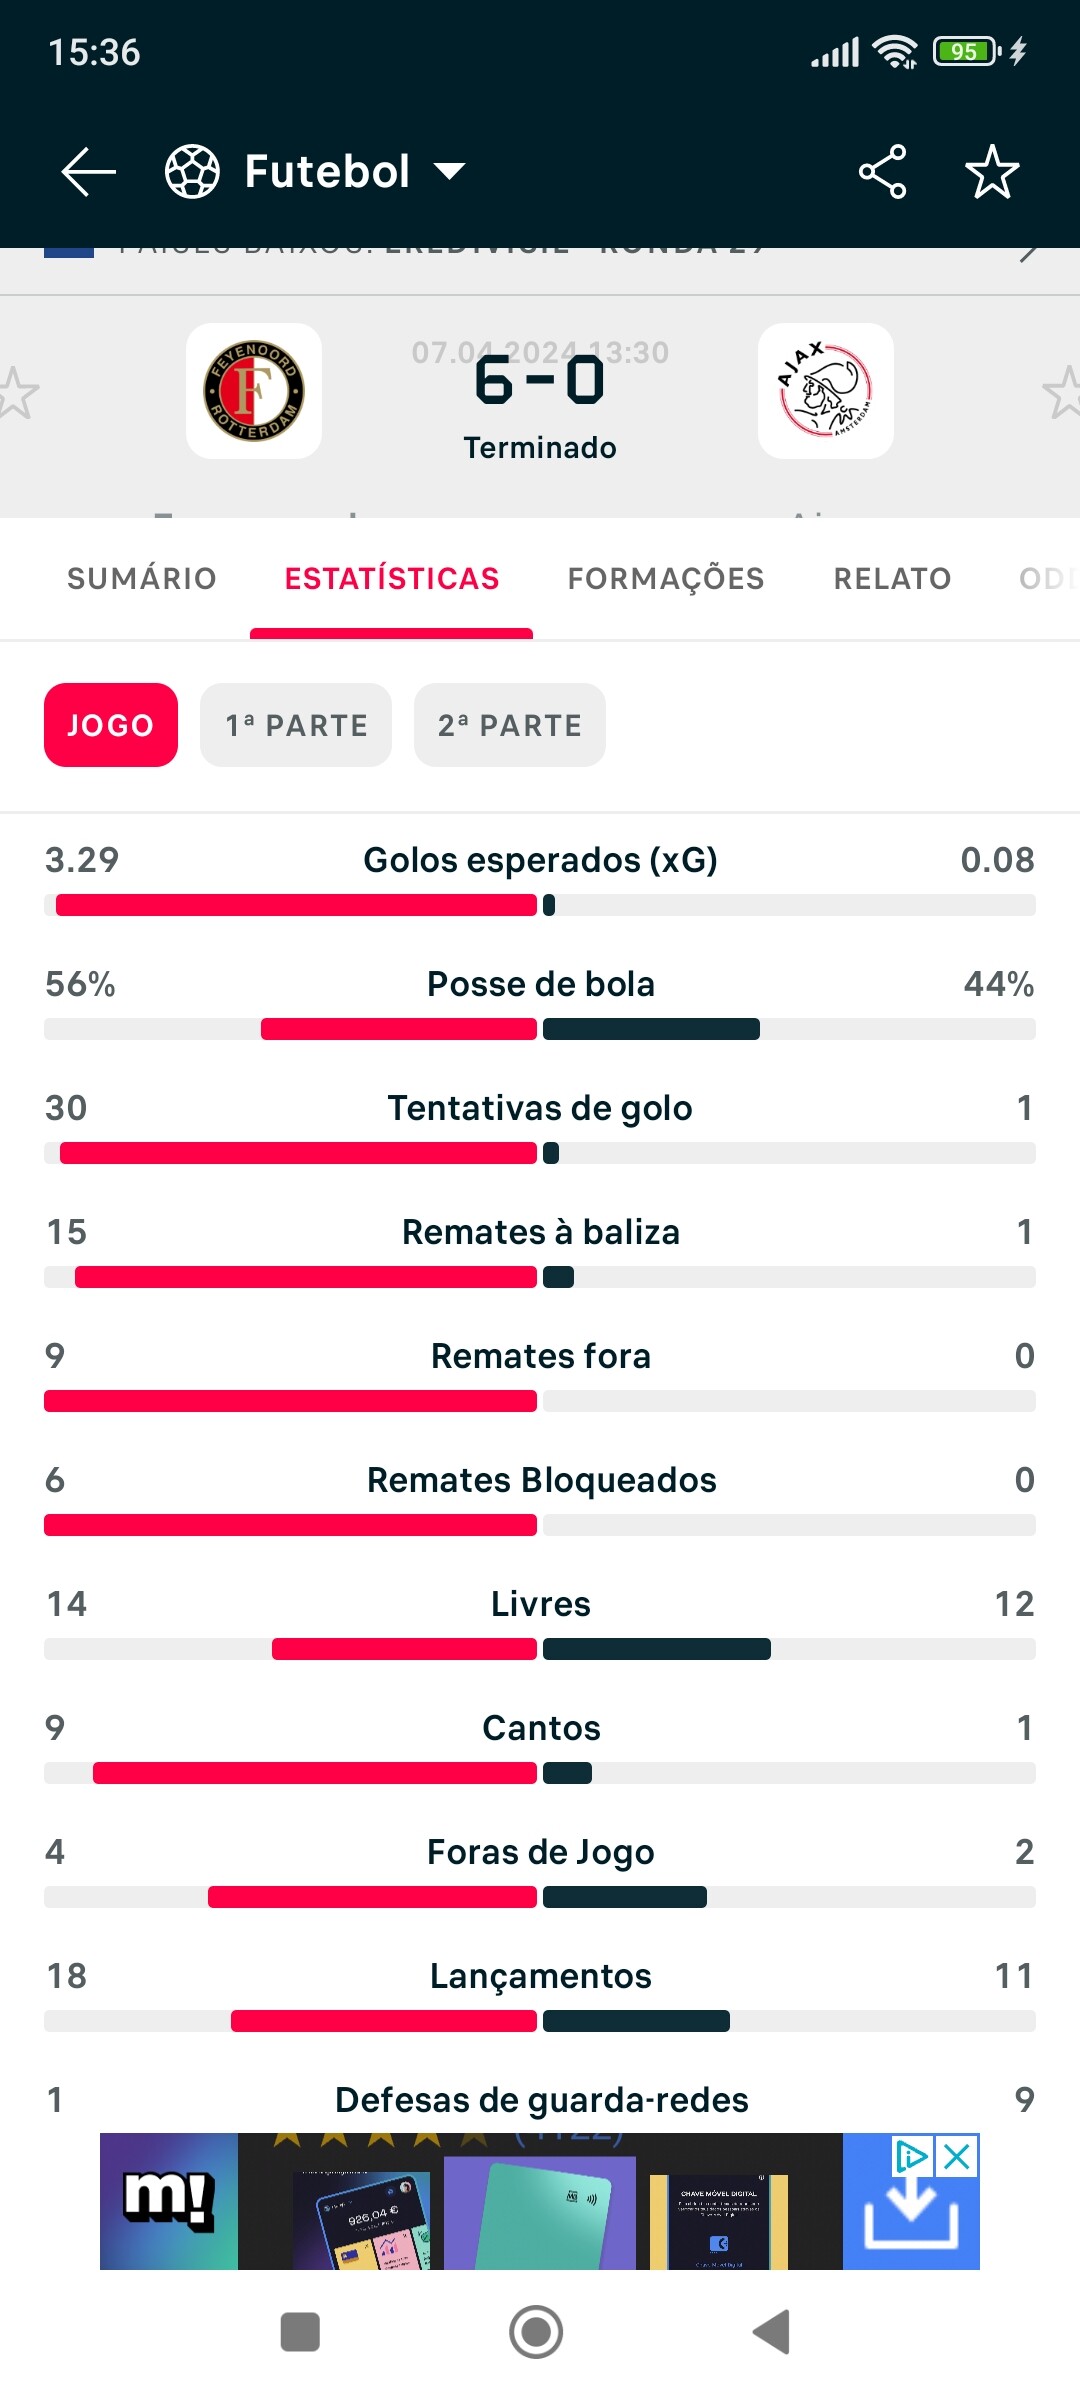Tap the football sport icon
The height and width of the screenshot is (2400, 1080).
coord(192,172)
